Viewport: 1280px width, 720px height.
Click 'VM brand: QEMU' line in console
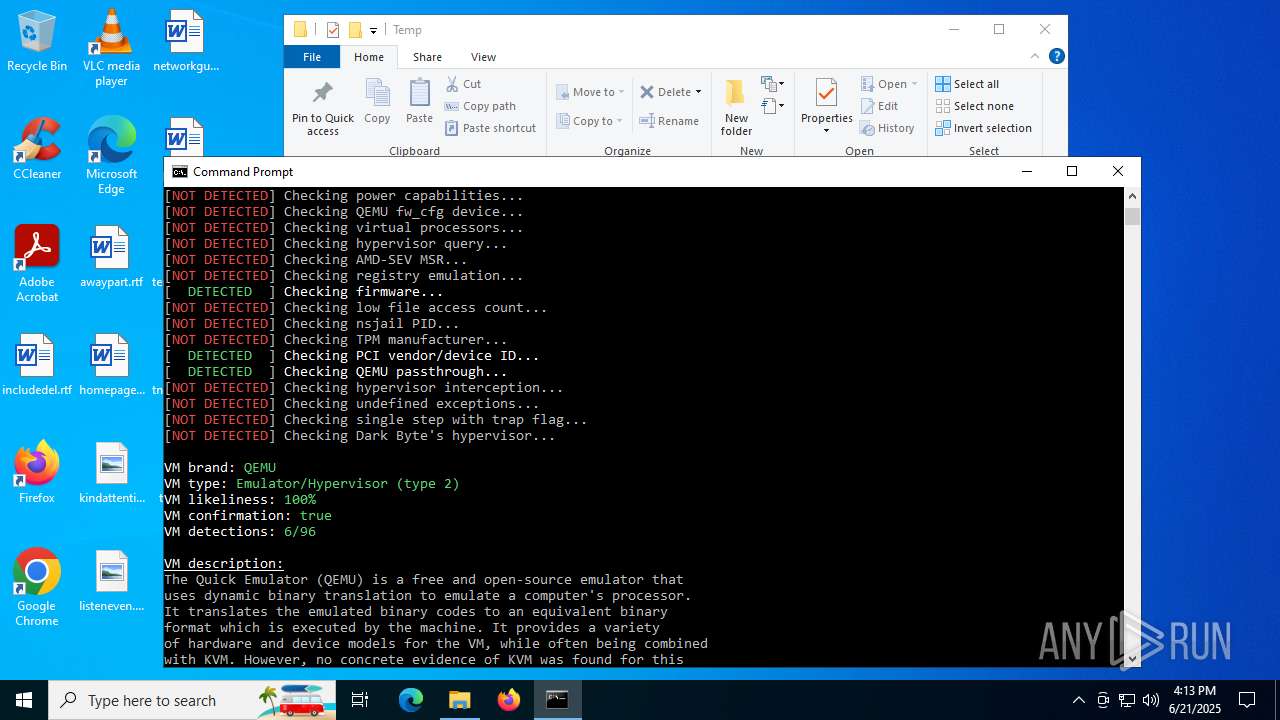[x=220, y=467]
